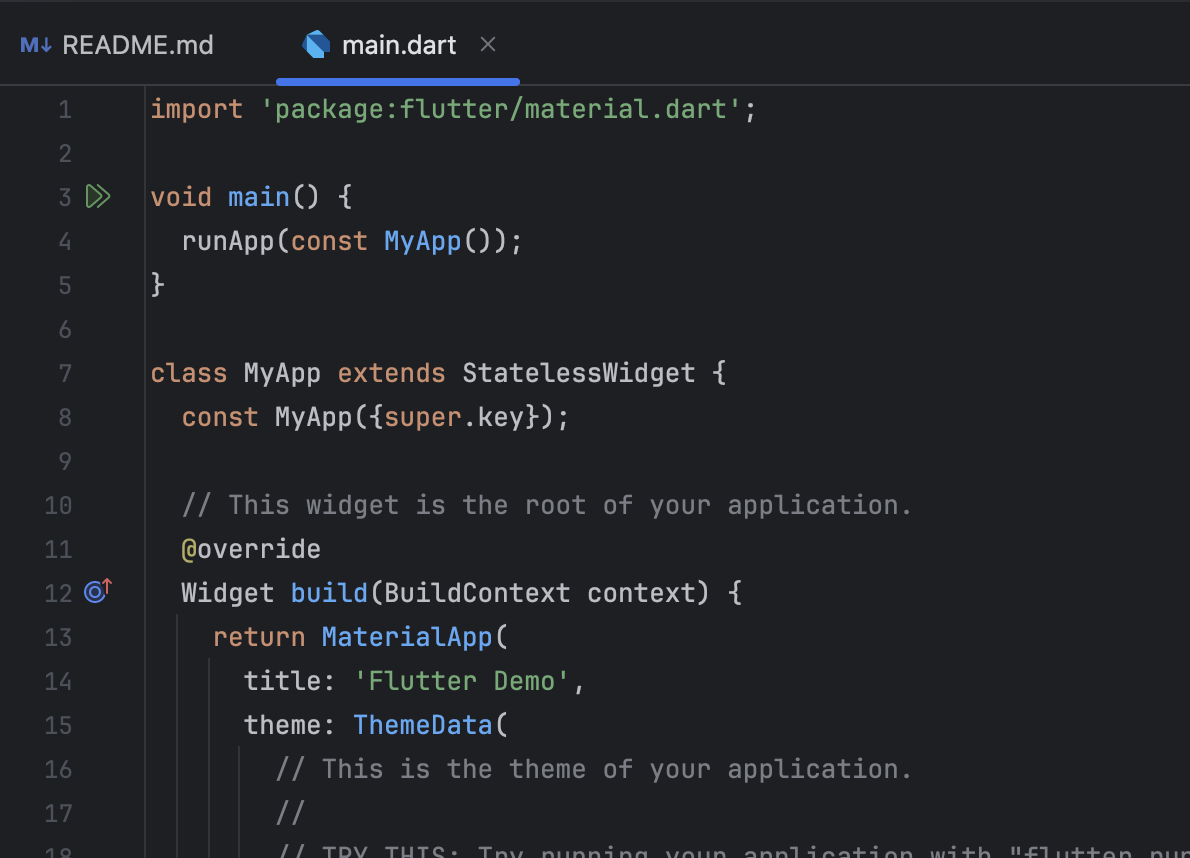Screen dimensions: 1190x858
Task: Open the override marker beside line 12
Action: coord(98,590)
